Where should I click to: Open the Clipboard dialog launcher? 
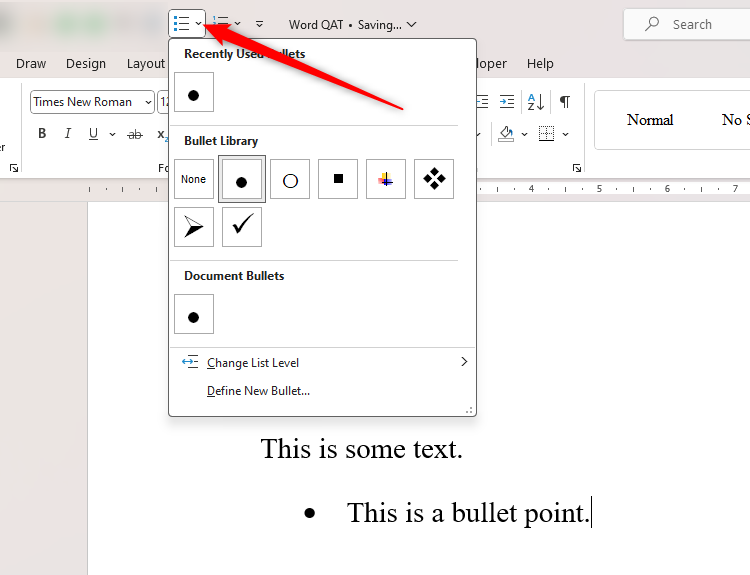tap(14, 167)
